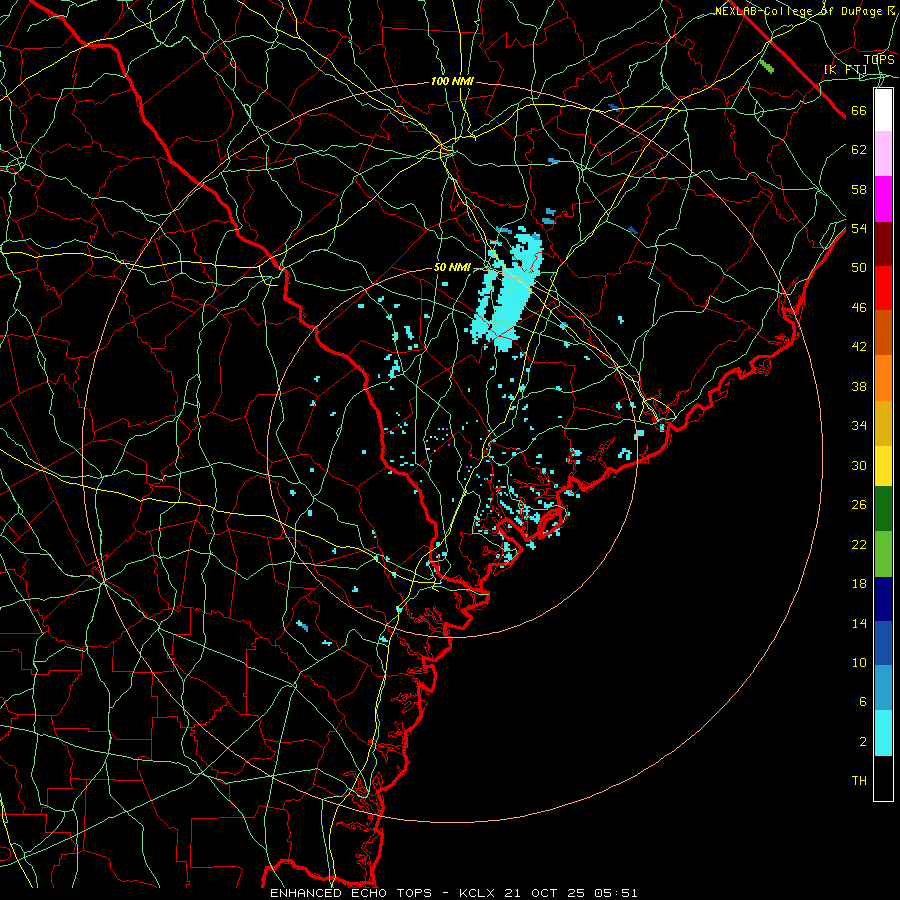Click the medium blue 18 kft swatch
This screenshot has width=900, height=900.
pyautogui.click(x=883, y=643)
